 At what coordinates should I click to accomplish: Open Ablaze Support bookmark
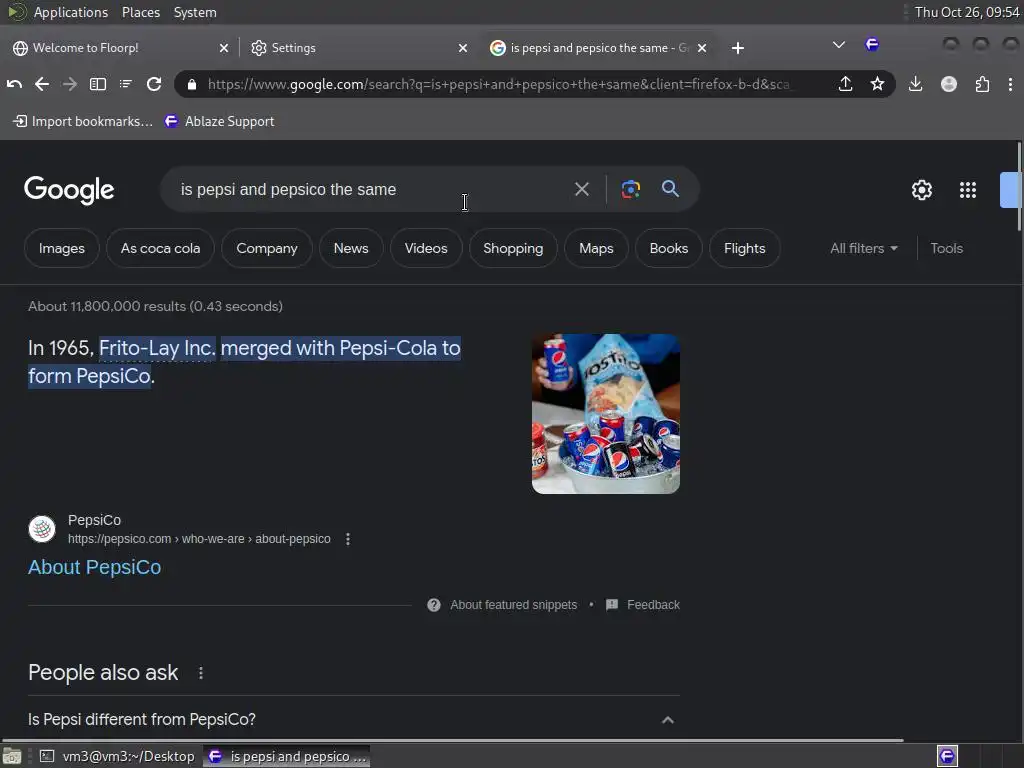[219, 121]
